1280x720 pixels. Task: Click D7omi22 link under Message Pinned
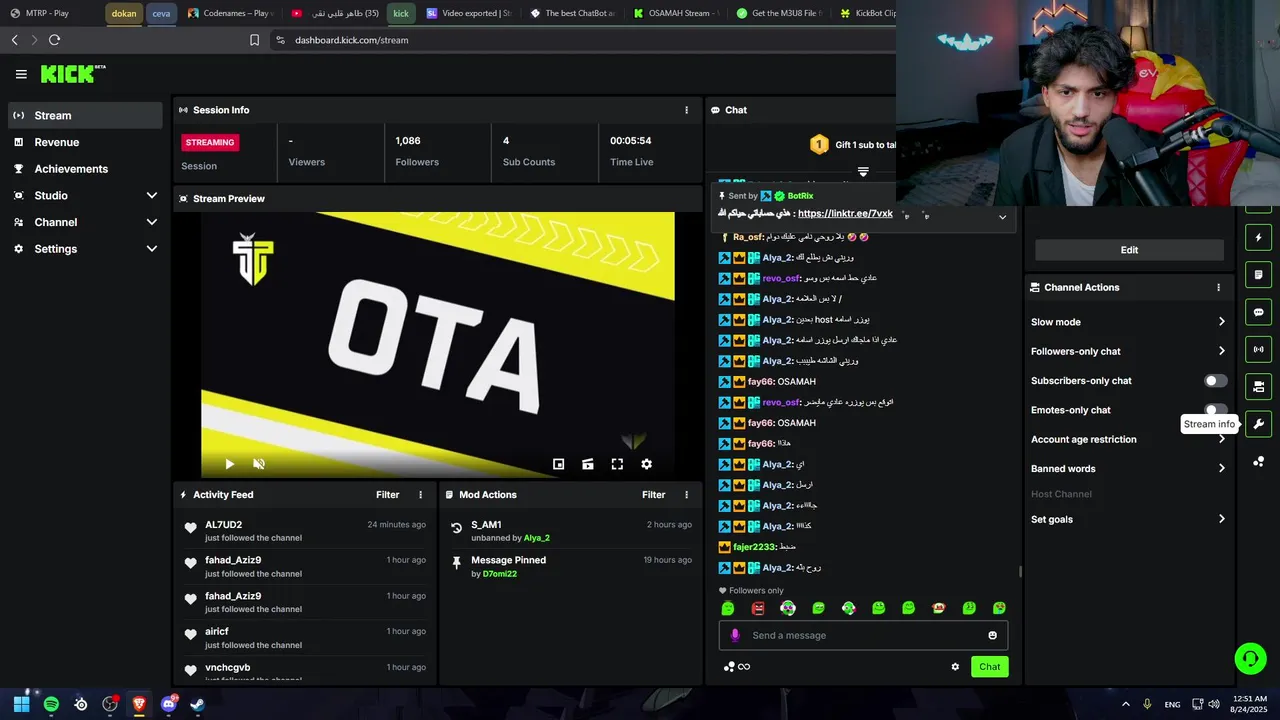click(500, 574)
